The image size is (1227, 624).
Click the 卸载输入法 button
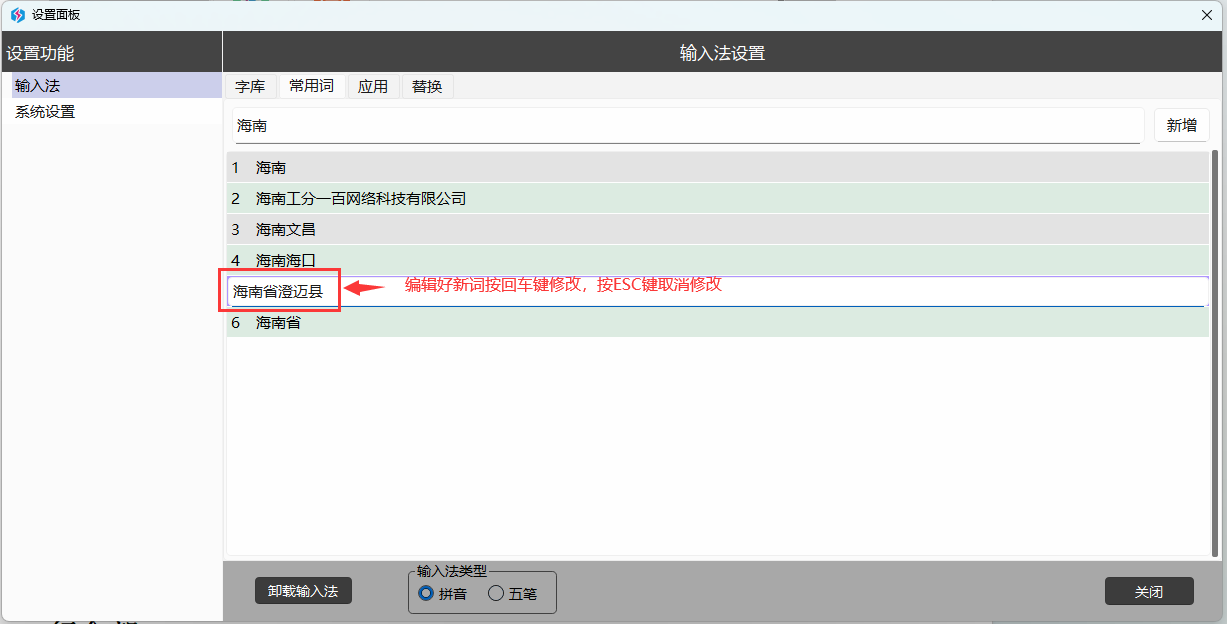tap(303, 591)
